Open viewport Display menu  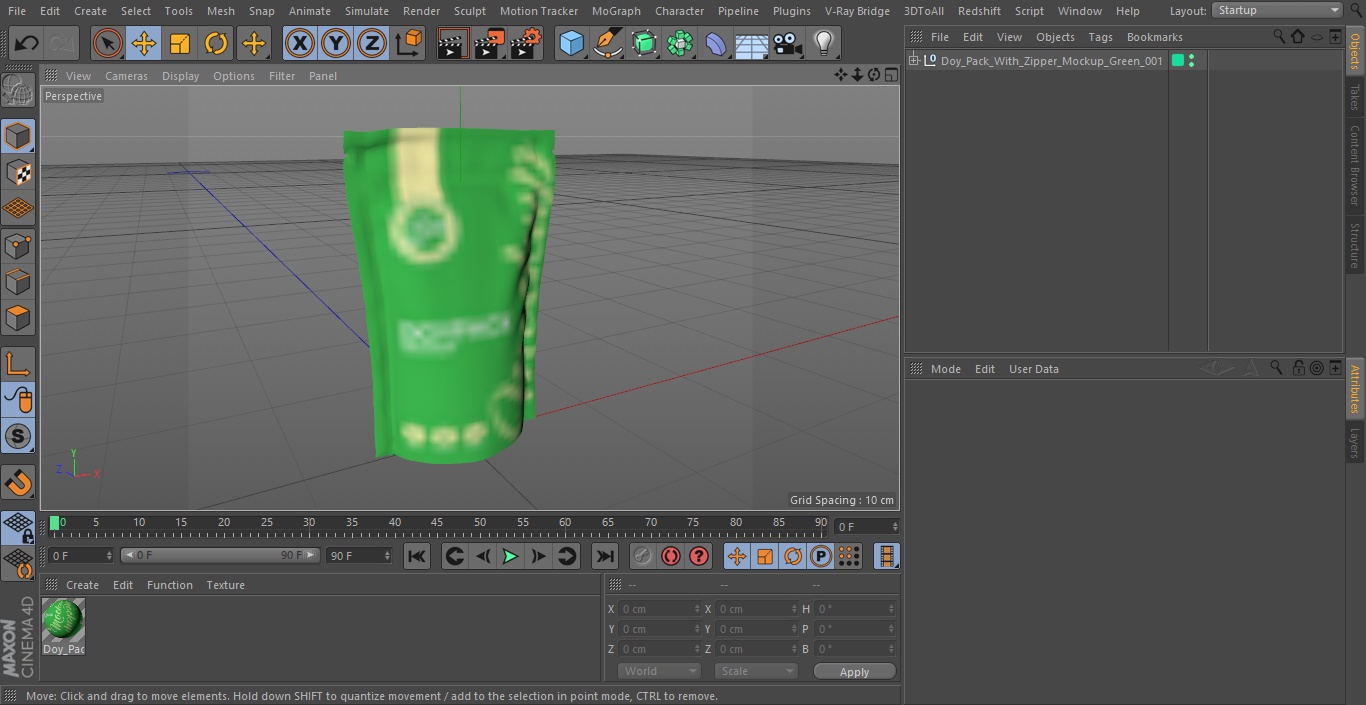pos(180,76)
